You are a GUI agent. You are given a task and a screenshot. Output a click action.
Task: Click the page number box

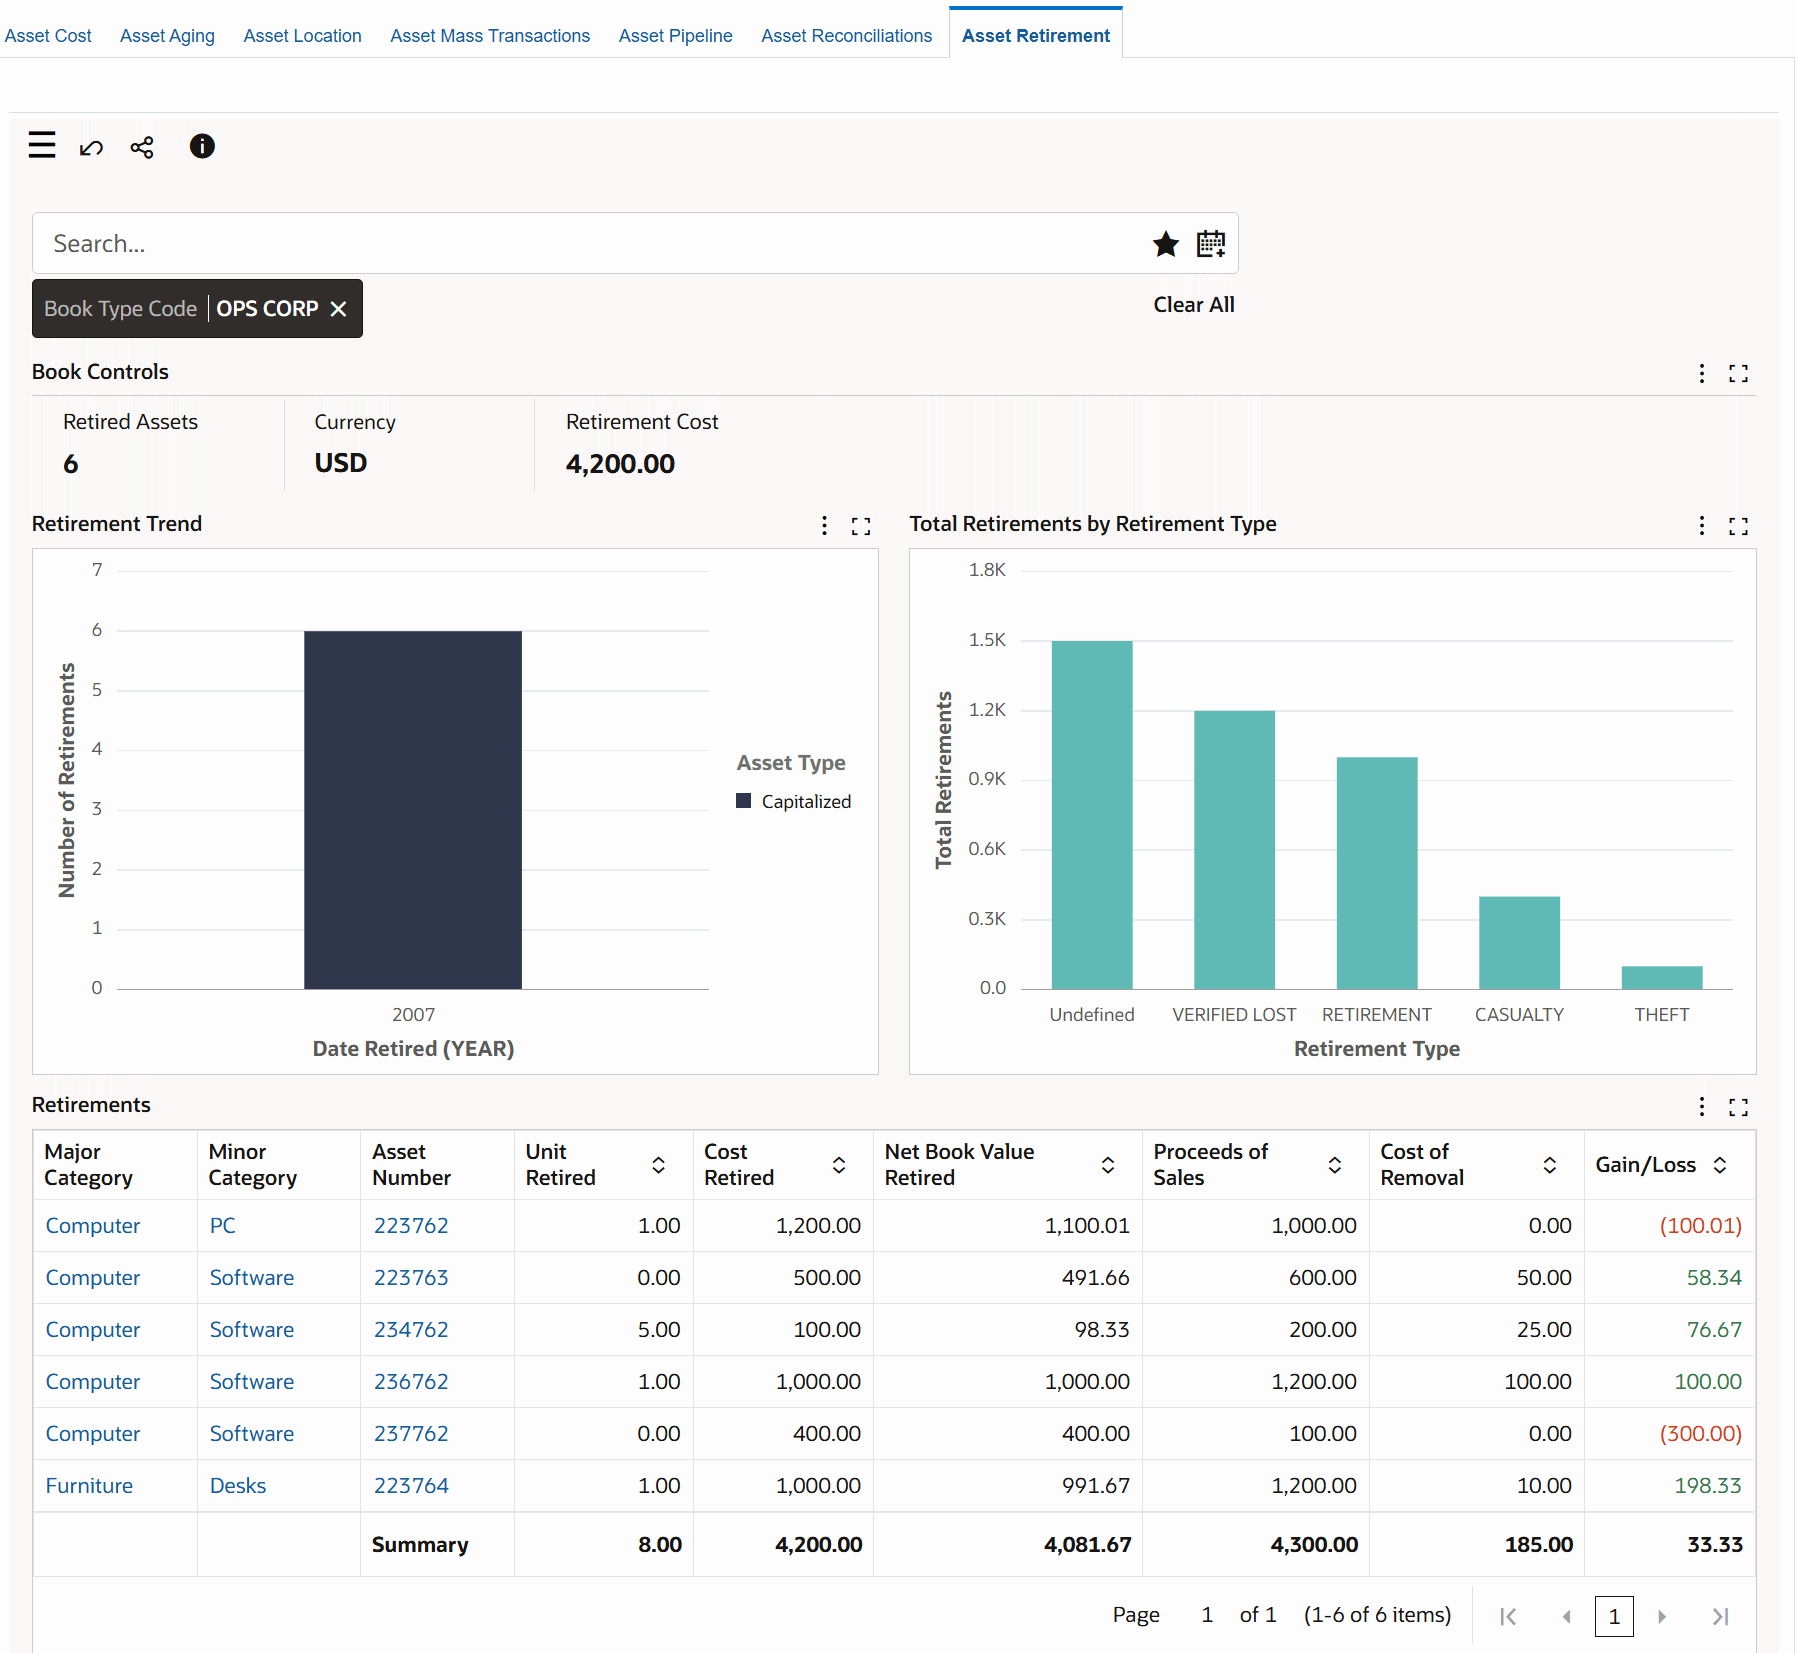1614,1616
